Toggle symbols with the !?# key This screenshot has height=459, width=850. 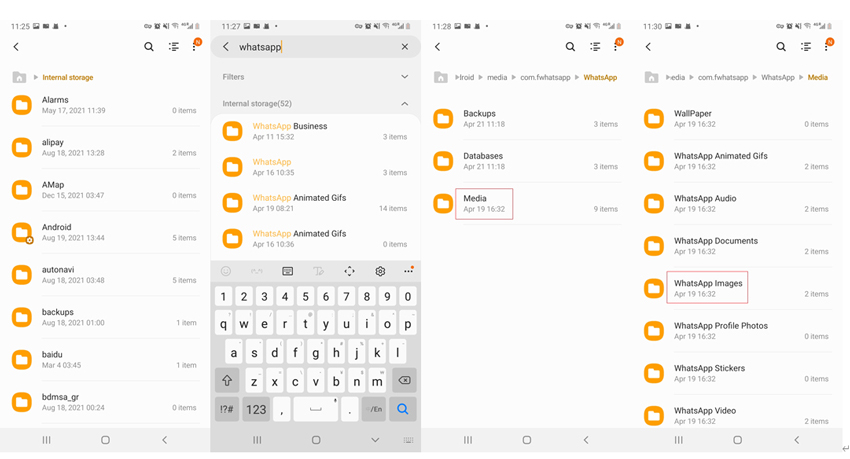pos(227,409)
